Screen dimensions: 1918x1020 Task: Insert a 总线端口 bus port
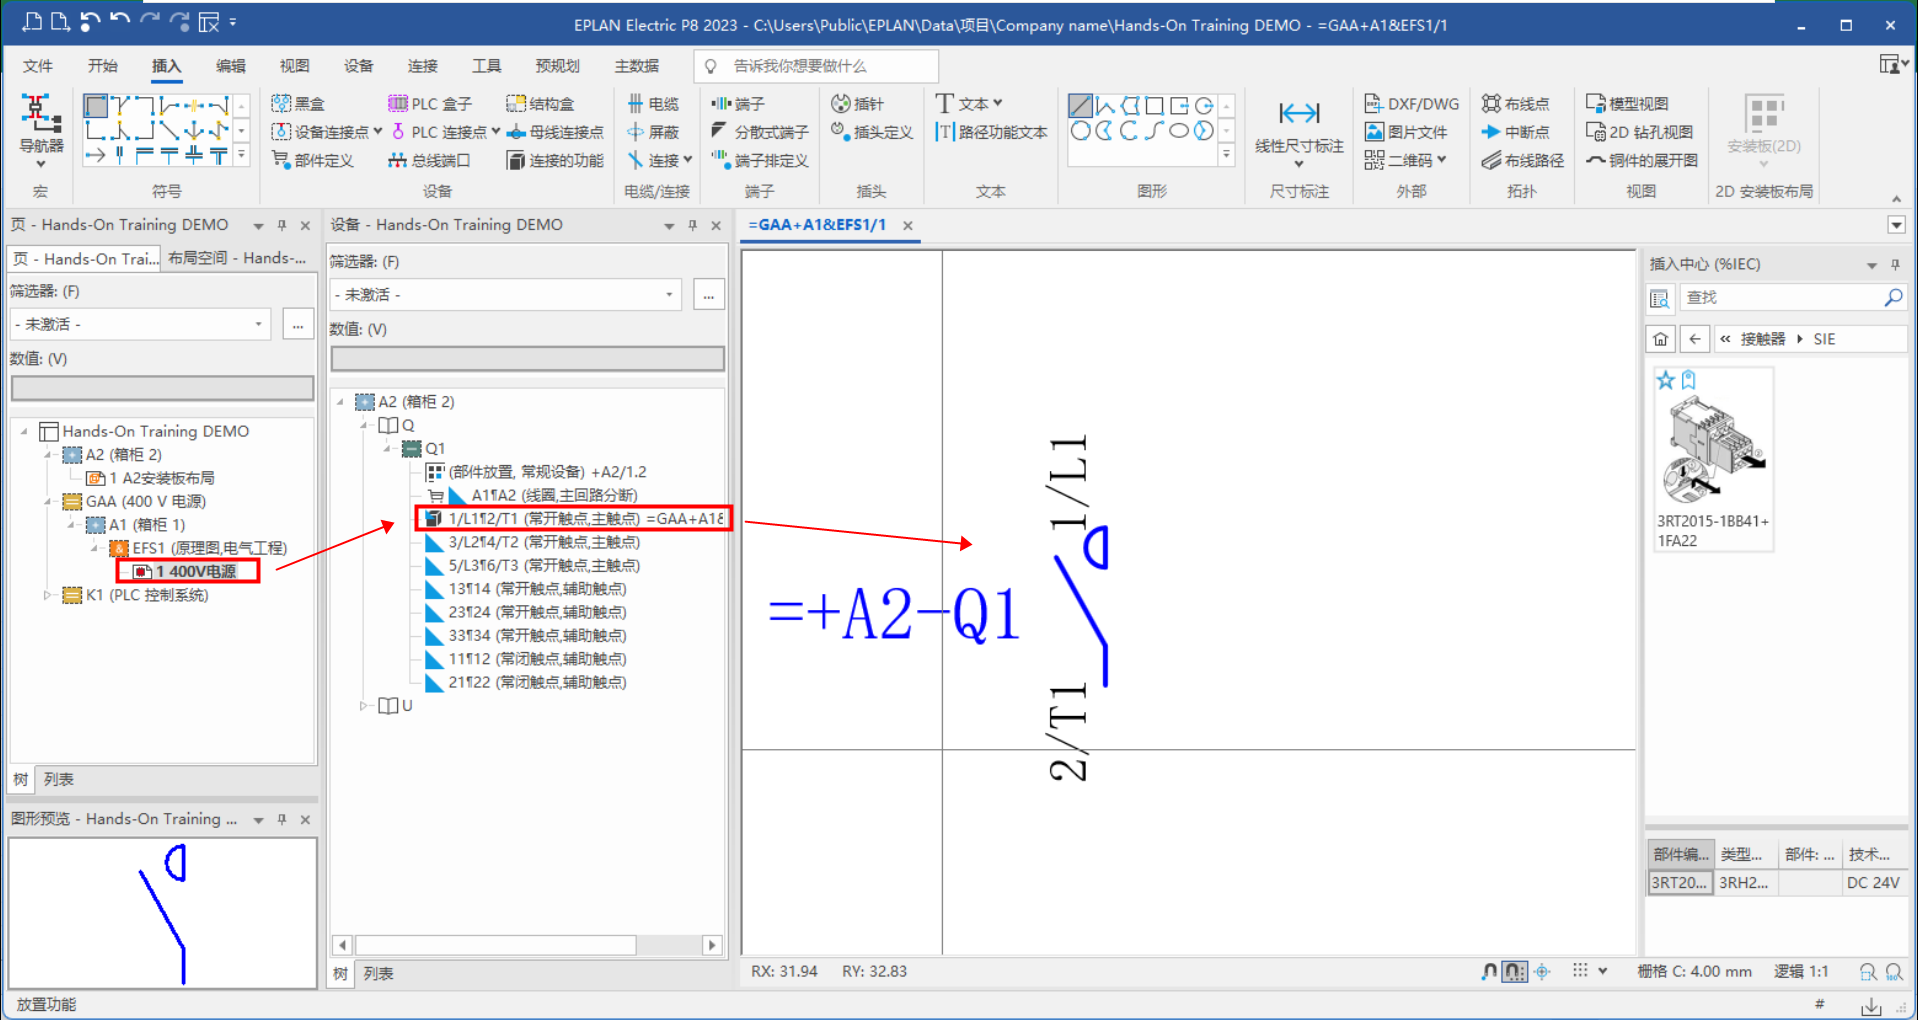[429, 160]
